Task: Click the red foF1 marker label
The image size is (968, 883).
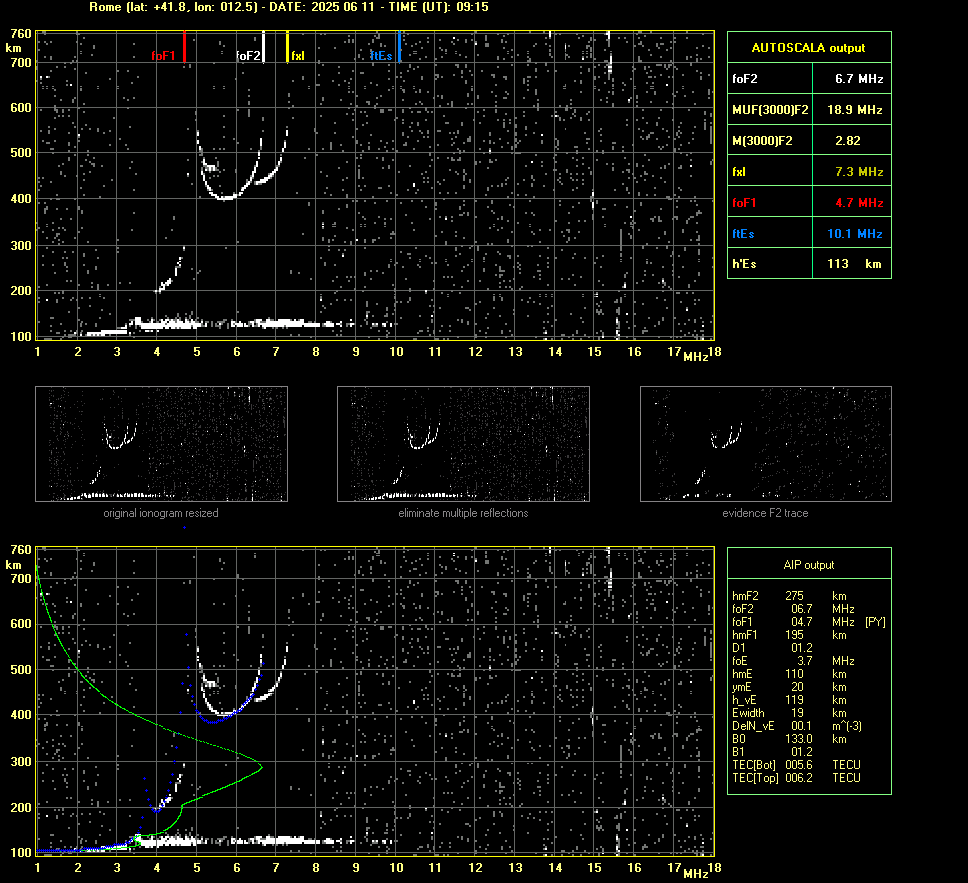Action: 163,56
